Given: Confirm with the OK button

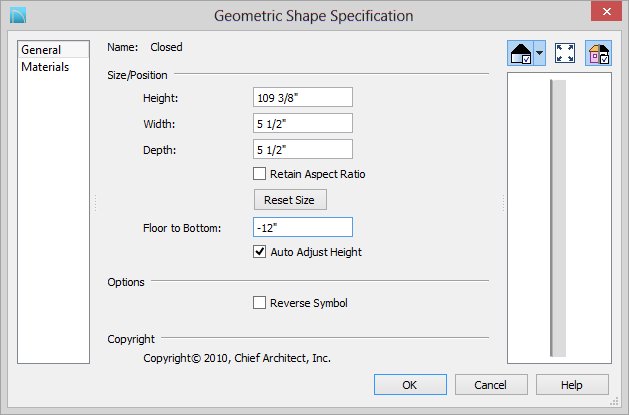Looking at the screenshot, I should point(410,385).
